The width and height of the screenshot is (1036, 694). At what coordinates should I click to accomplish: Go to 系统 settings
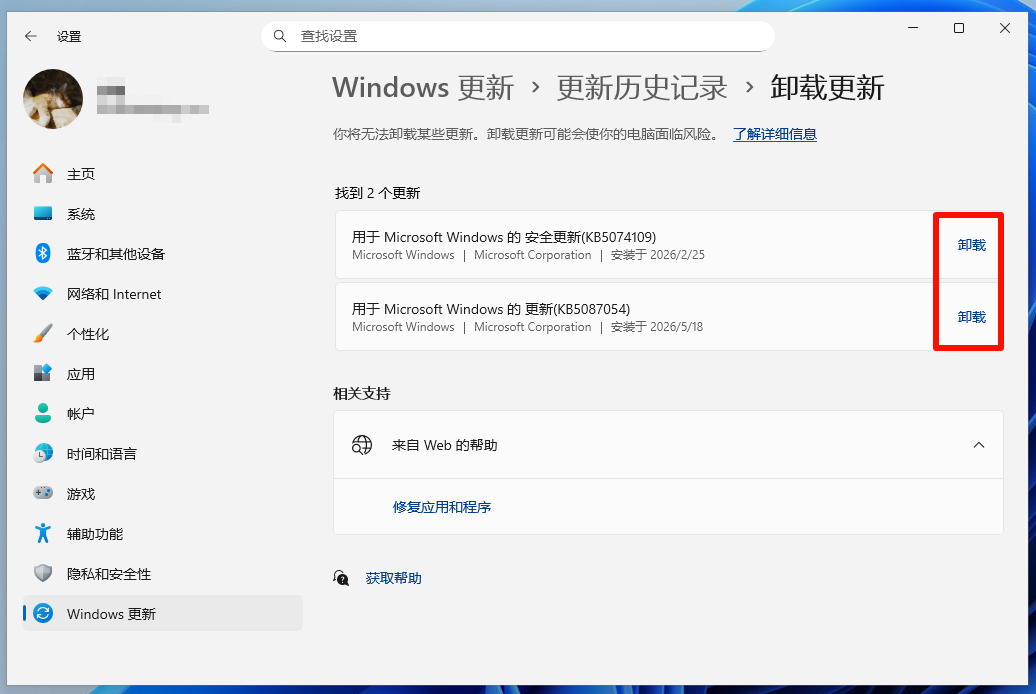click(x=163, y=213)
